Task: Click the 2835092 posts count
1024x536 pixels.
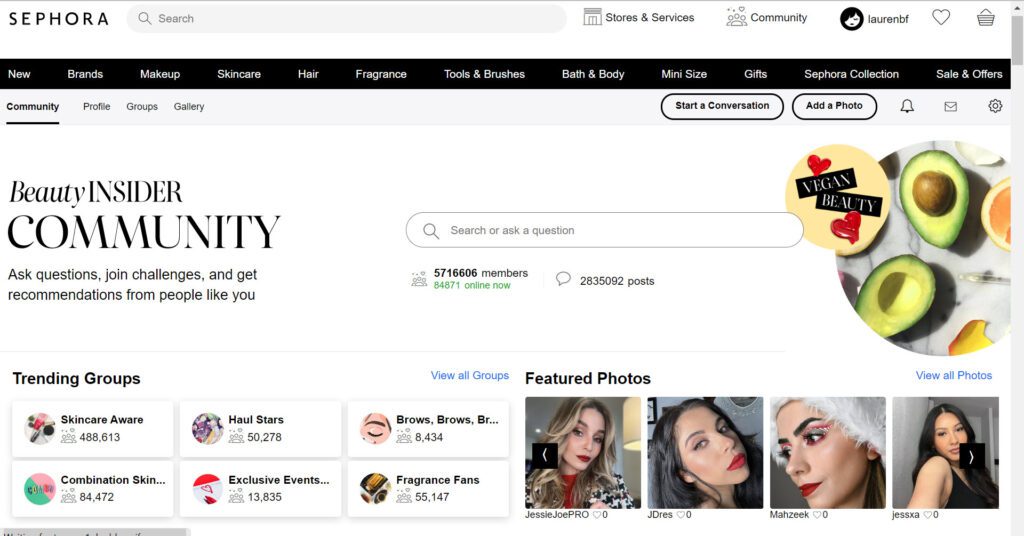Action: tap(616, 281)
